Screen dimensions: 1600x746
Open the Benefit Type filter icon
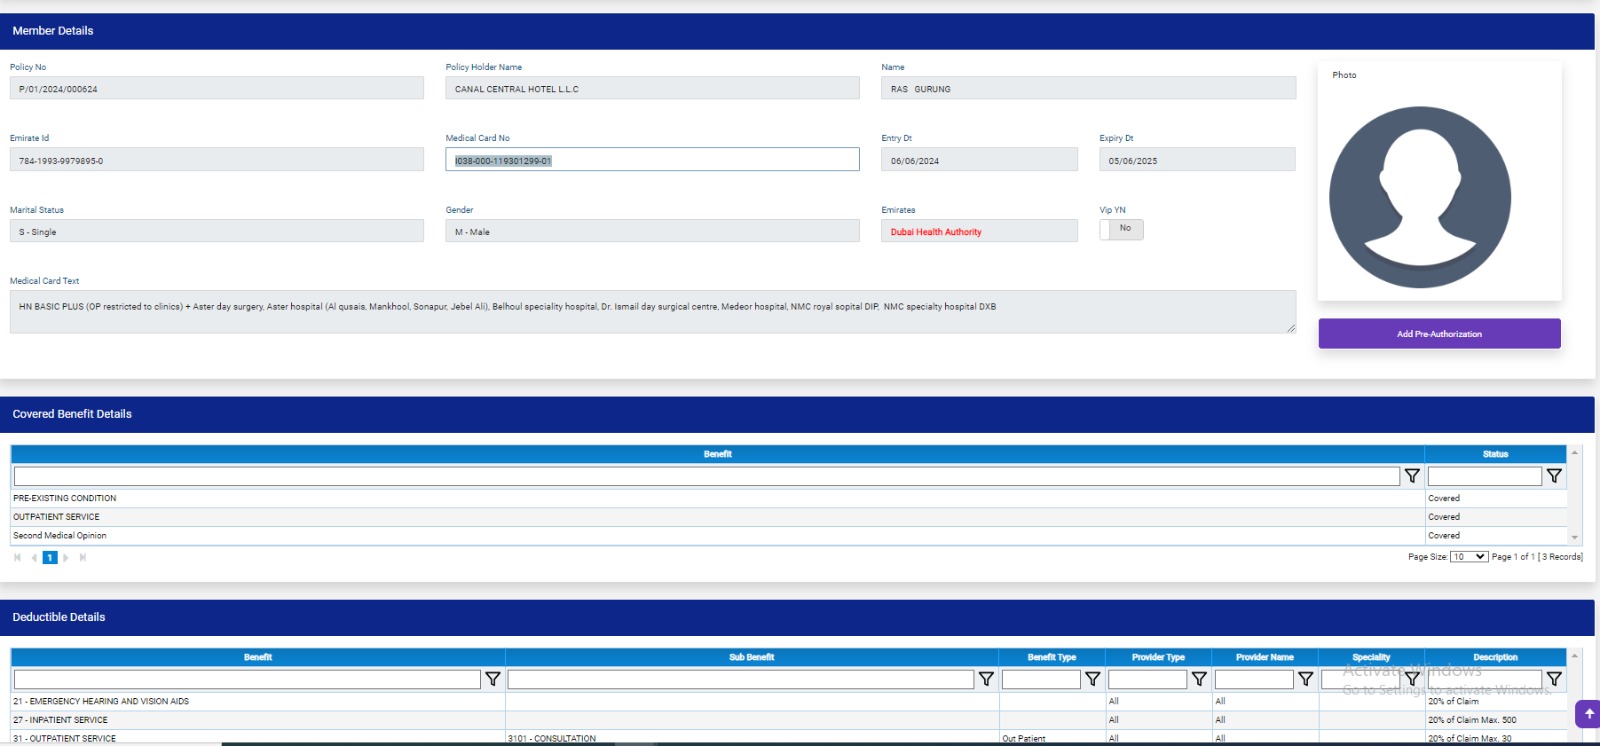point(1093,679)
